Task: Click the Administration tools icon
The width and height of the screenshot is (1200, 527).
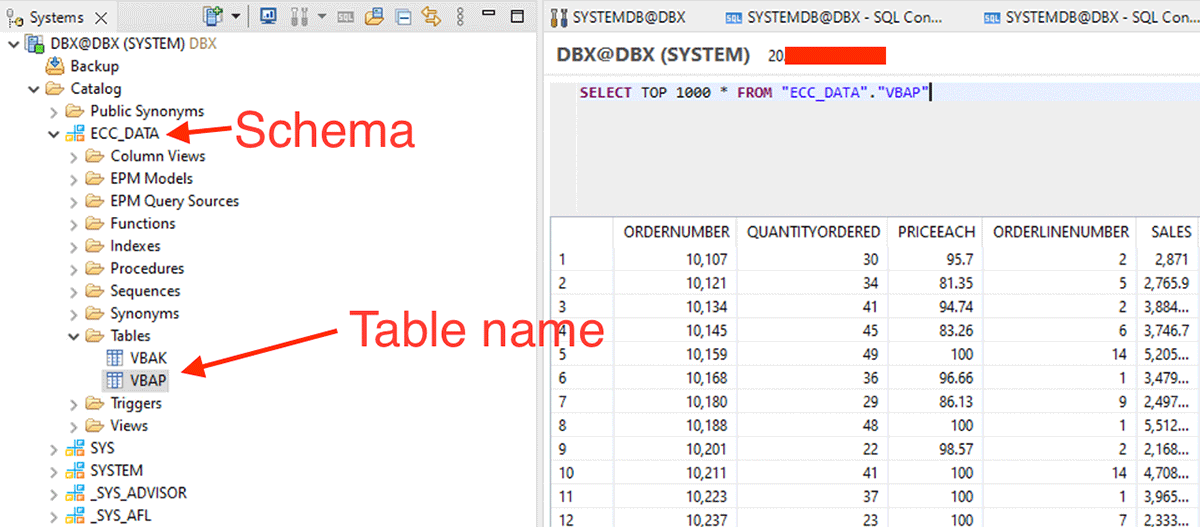Action: coord(297,16)
